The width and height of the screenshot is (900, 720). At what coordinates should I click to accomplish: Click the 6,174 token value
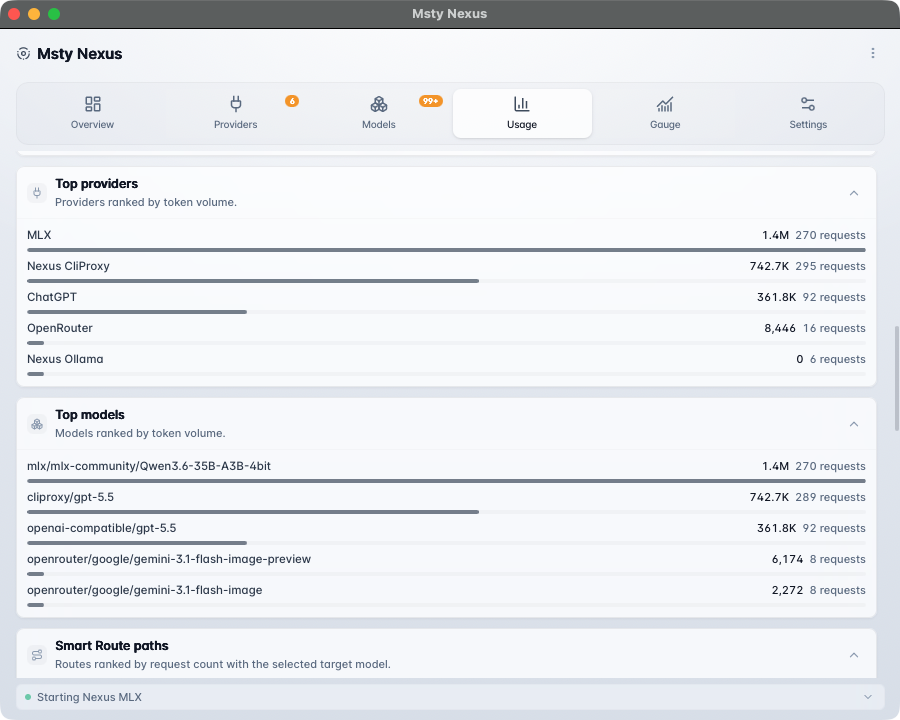[x=787, y=559]
